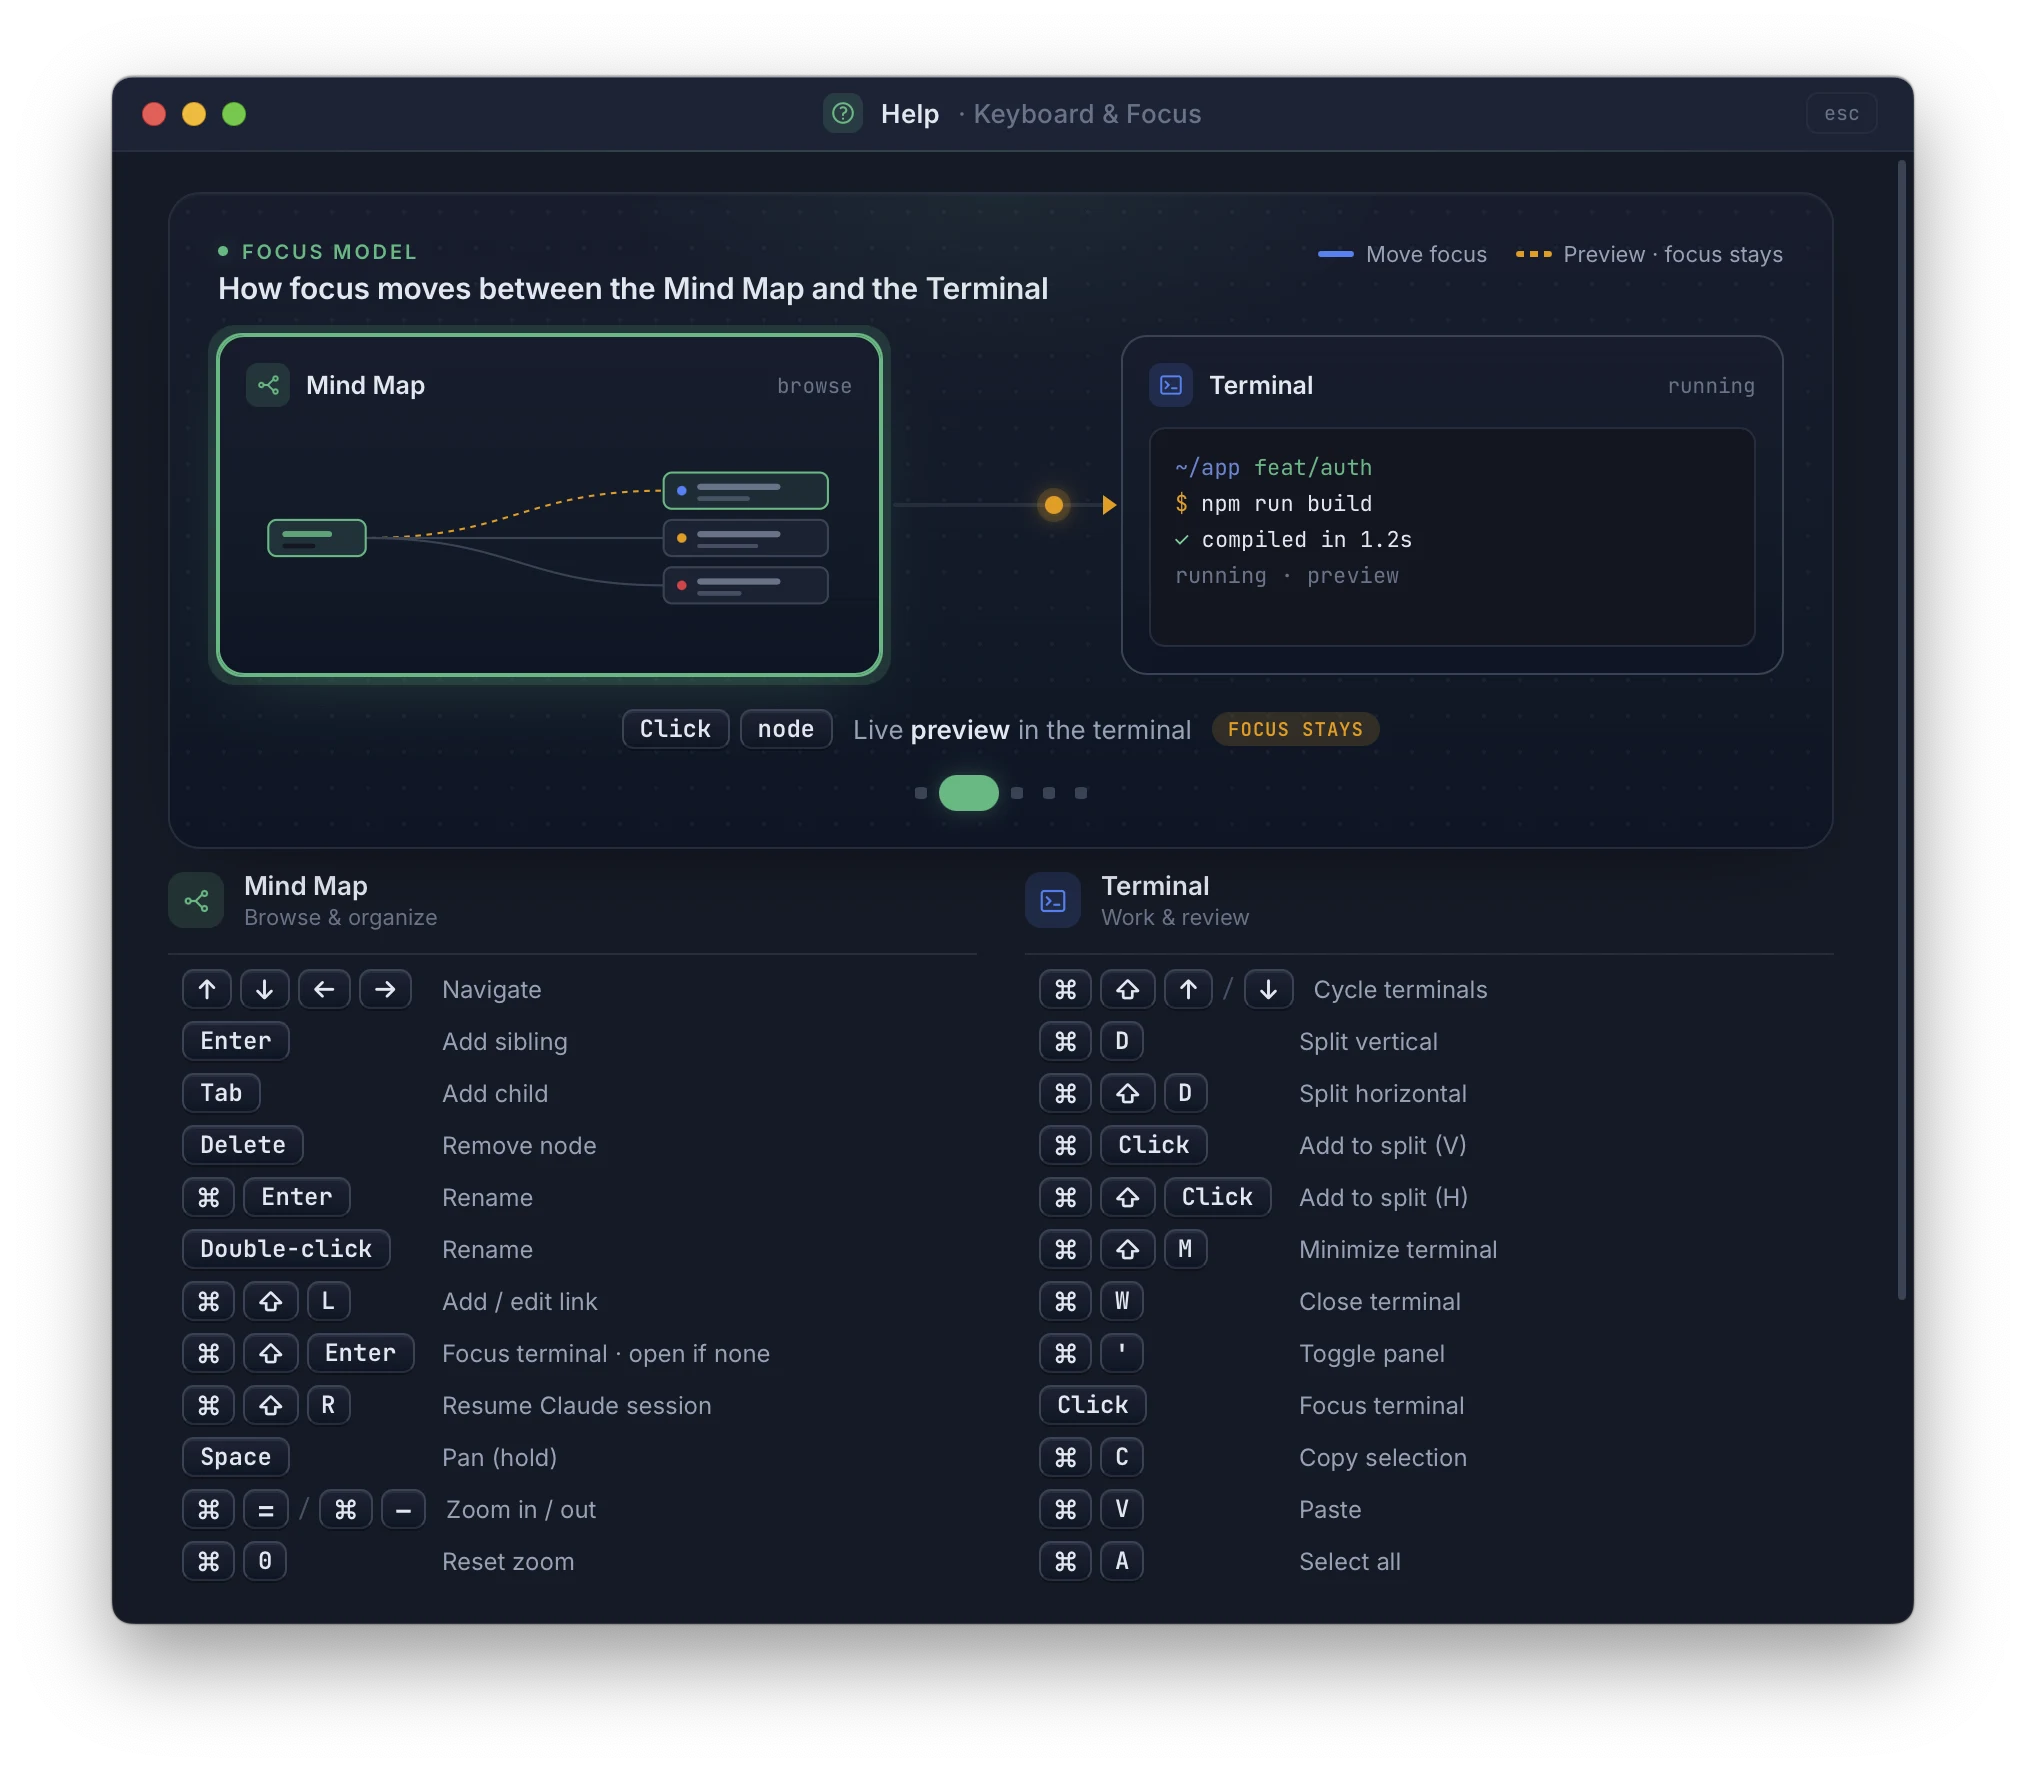Click the up arrow key in Navigate row
Viewport: 2026px width, 1772px height.
[x=207, y=989]
